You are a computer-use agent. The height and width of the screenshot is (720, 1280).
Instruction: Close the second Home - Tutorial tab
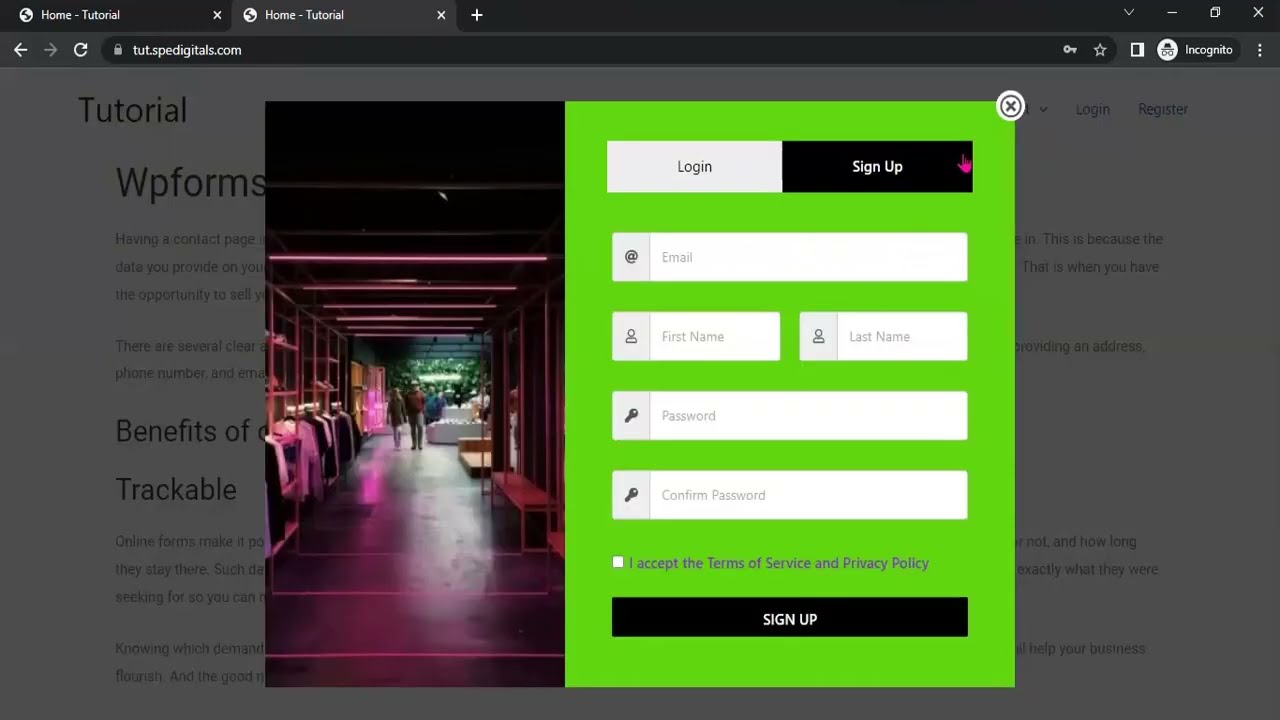[x=441, y=15]
